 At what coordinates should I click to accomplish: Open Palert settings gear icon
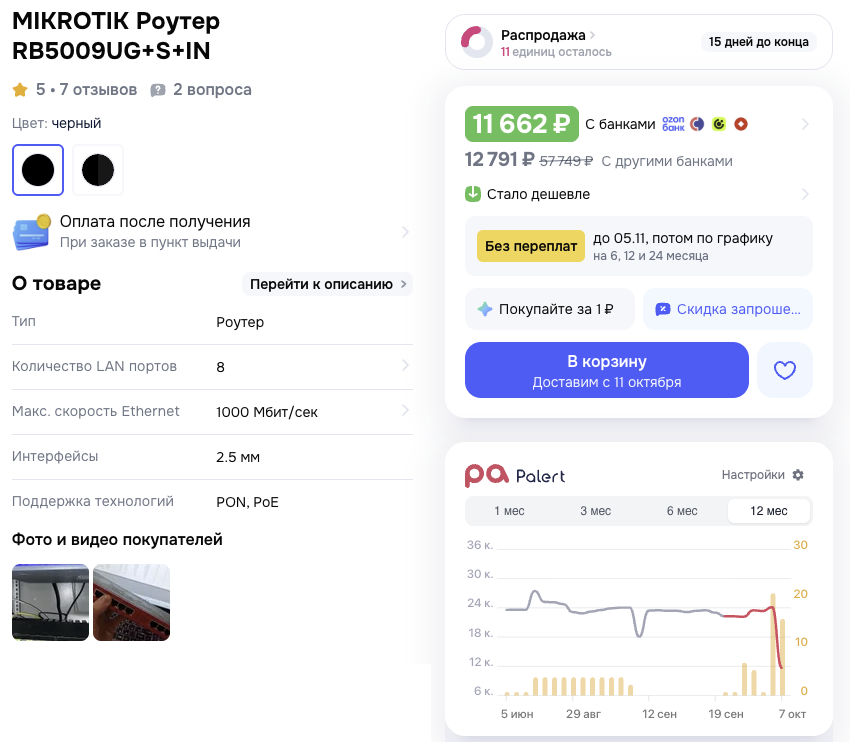[798, 475]
